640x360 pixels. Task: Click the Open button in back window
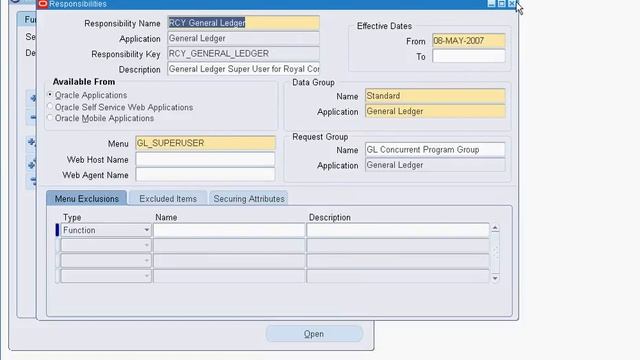click(x=314, y=334)
